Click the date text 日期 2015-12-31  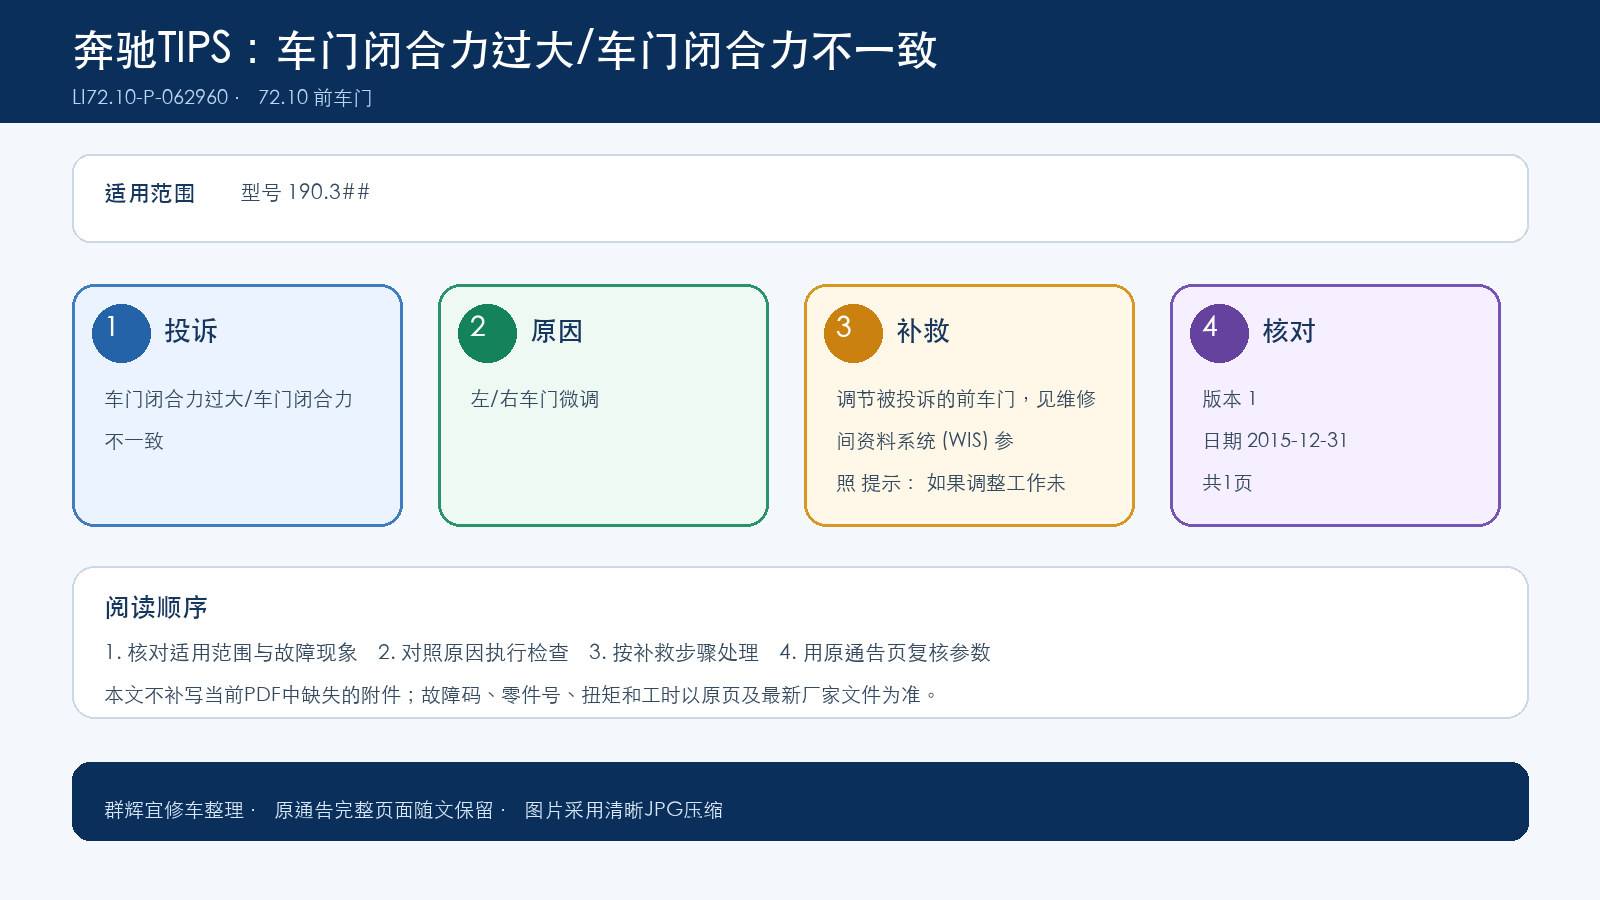coord(1275,441)
